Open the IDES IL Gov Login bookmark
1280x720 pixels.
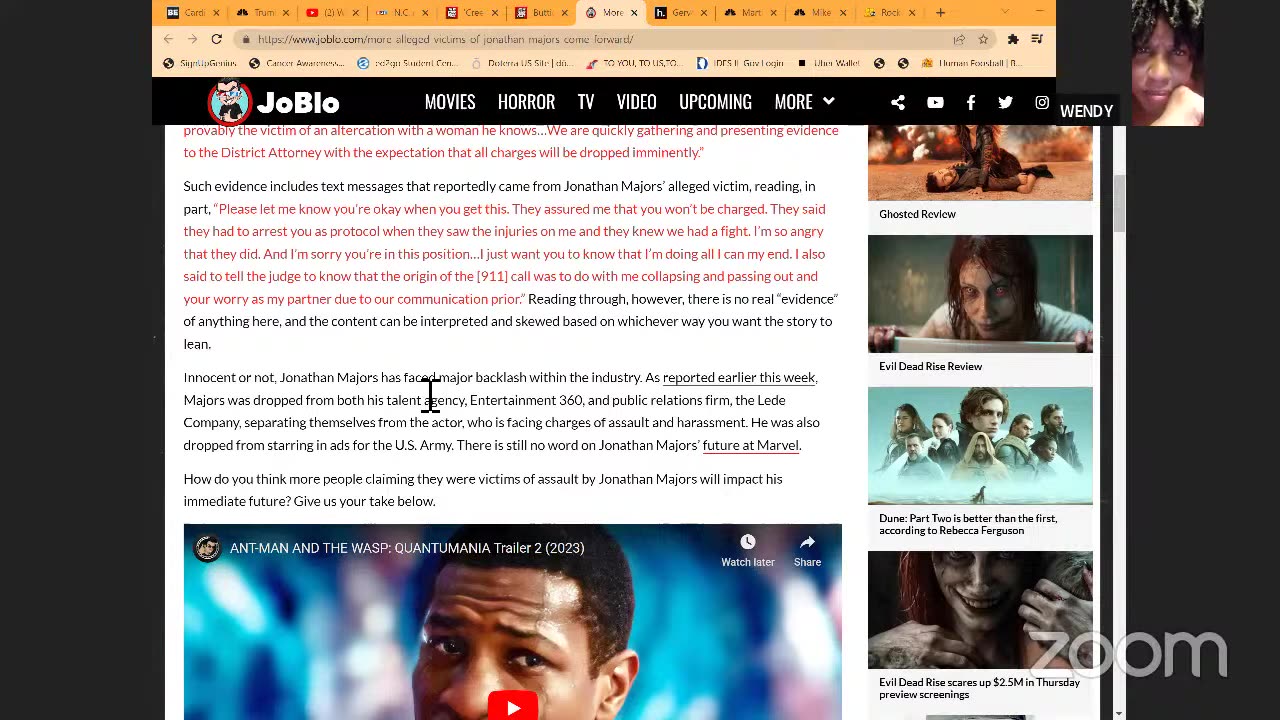click(740, 63)
